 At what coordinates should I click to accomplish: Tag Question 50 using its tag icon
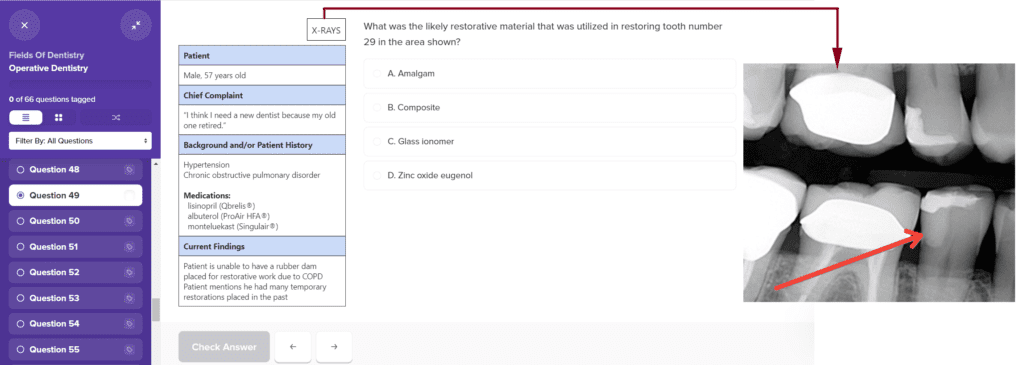click(129, 221)
